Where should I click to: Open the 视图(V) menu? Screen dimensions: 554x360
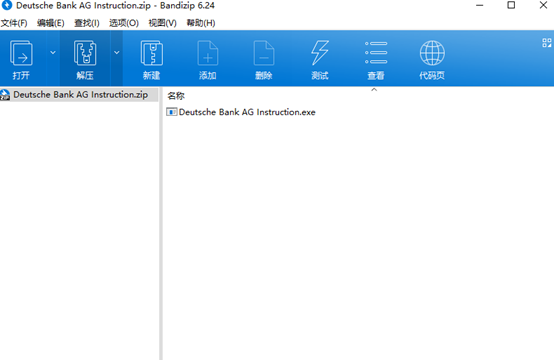pos(162,23)
